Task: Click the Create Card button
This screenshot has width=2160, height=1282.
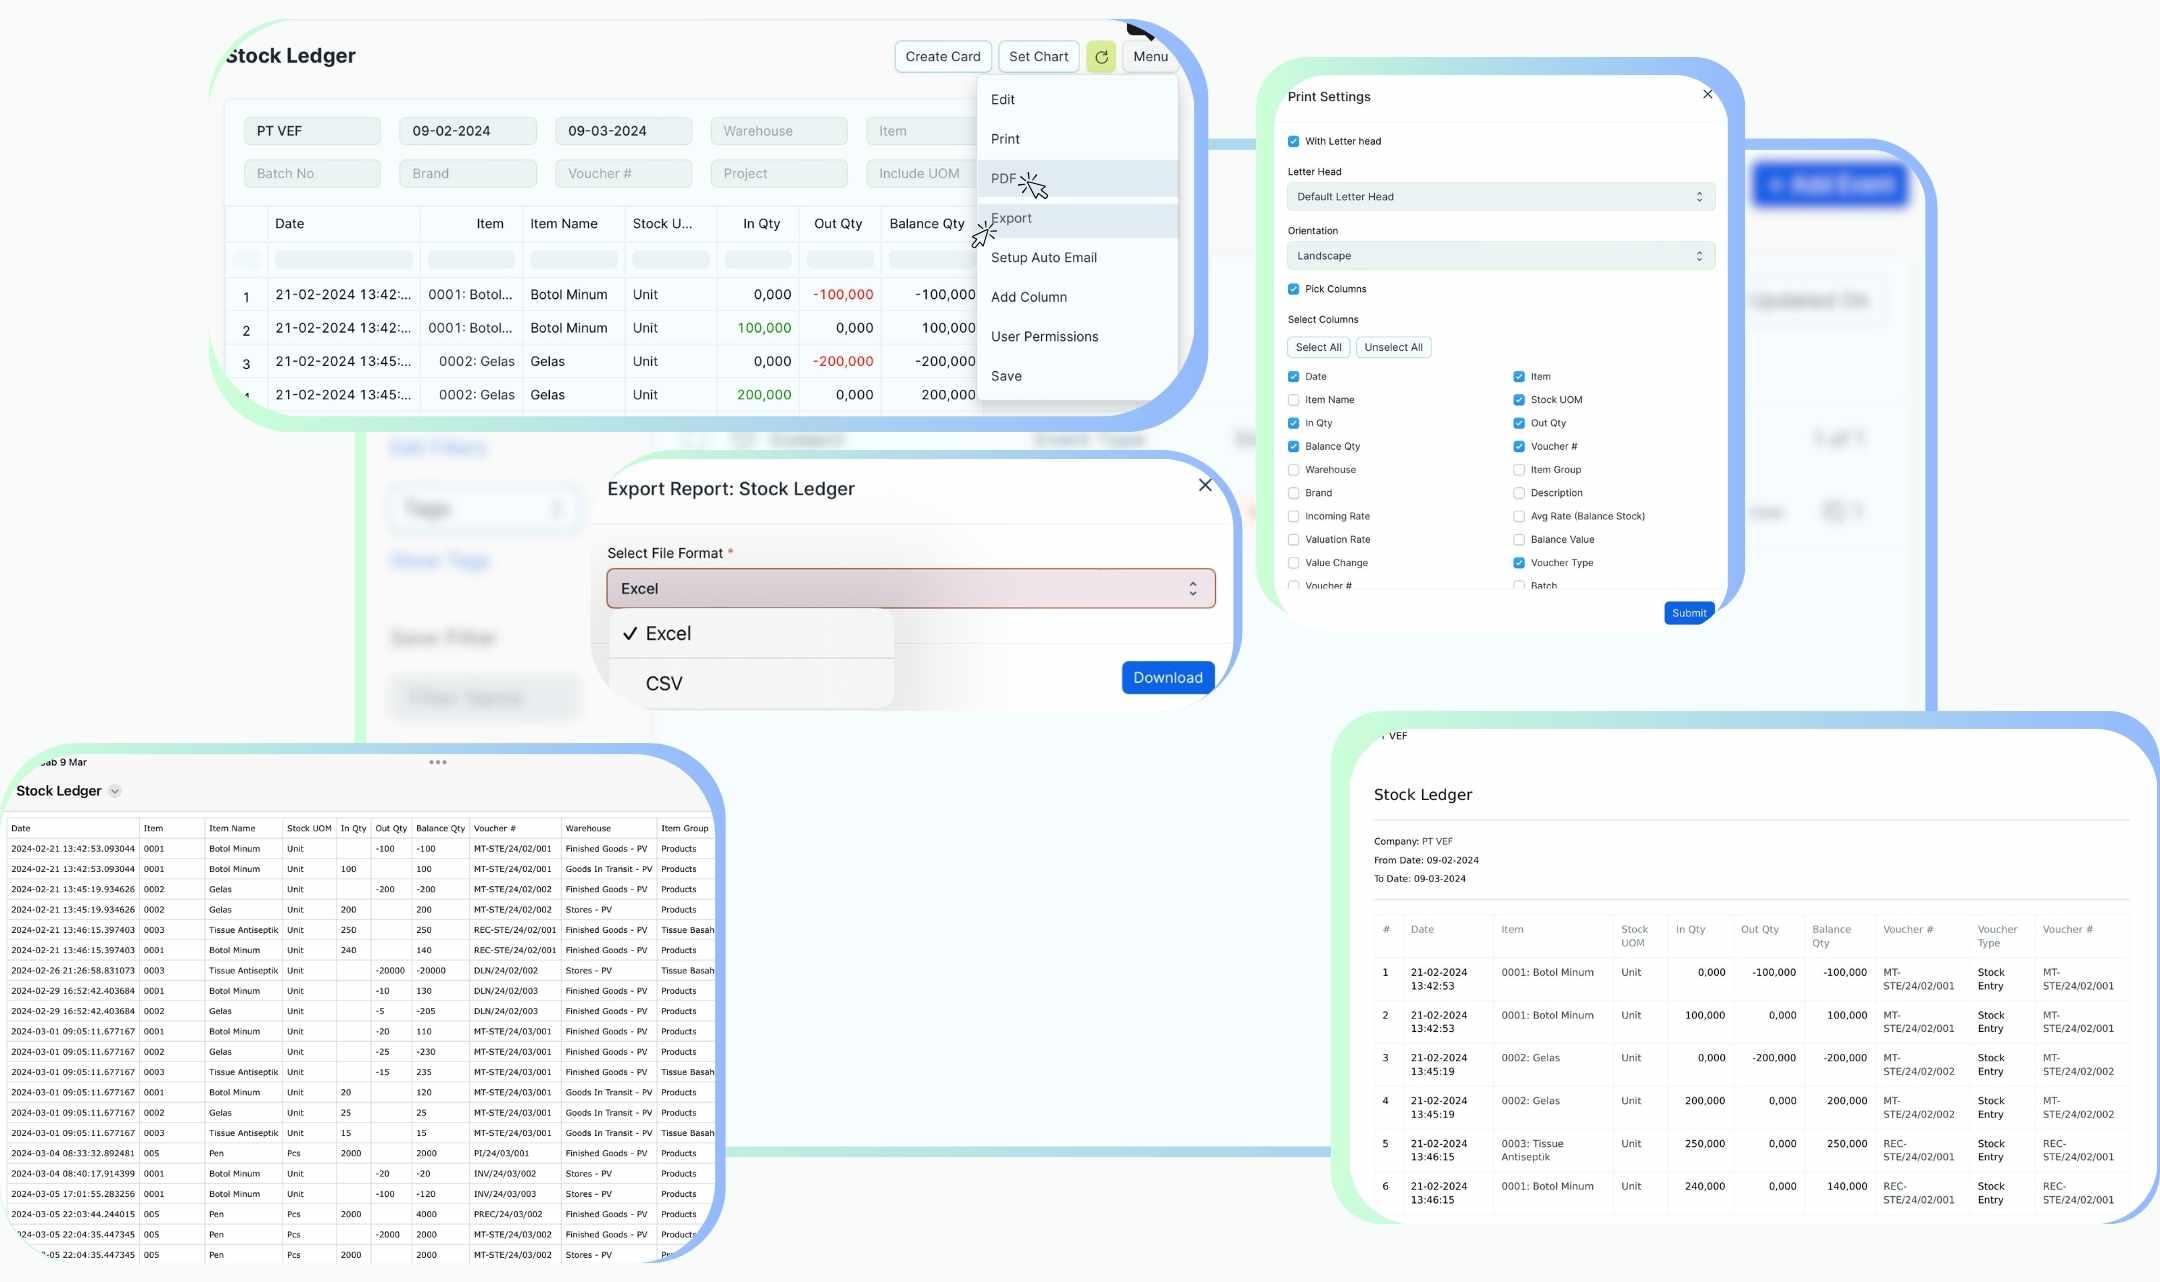Action: (x=942, y=57)
